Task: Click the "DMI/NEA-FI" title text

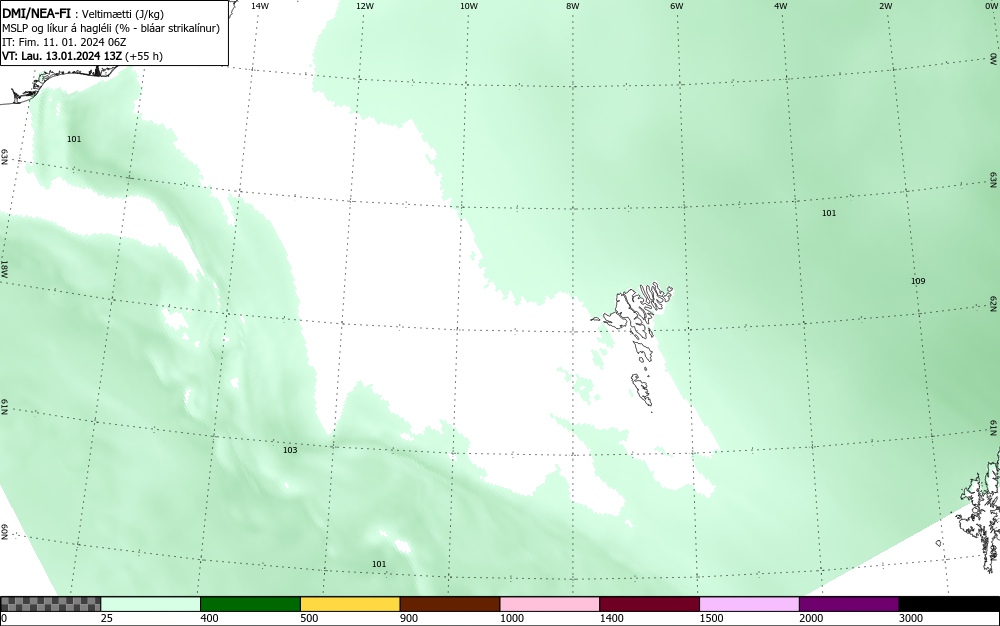Action: 36,13
